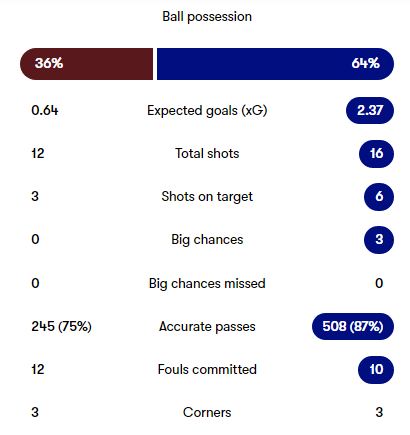Click the Ball possession heading
Image resolution: width=410 pixels, height=435 pixels.
pos(207,17)
